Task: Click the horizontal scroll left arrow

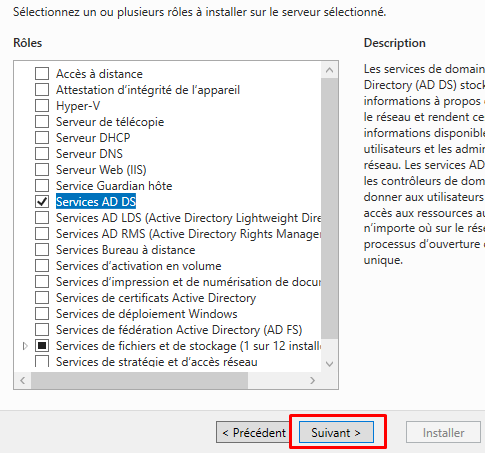Action: [x=23, y=380]
